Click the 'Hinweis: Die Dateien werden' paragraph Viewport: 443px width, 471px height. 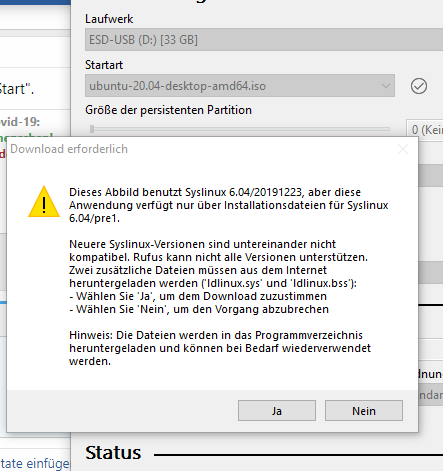(220, 348)
